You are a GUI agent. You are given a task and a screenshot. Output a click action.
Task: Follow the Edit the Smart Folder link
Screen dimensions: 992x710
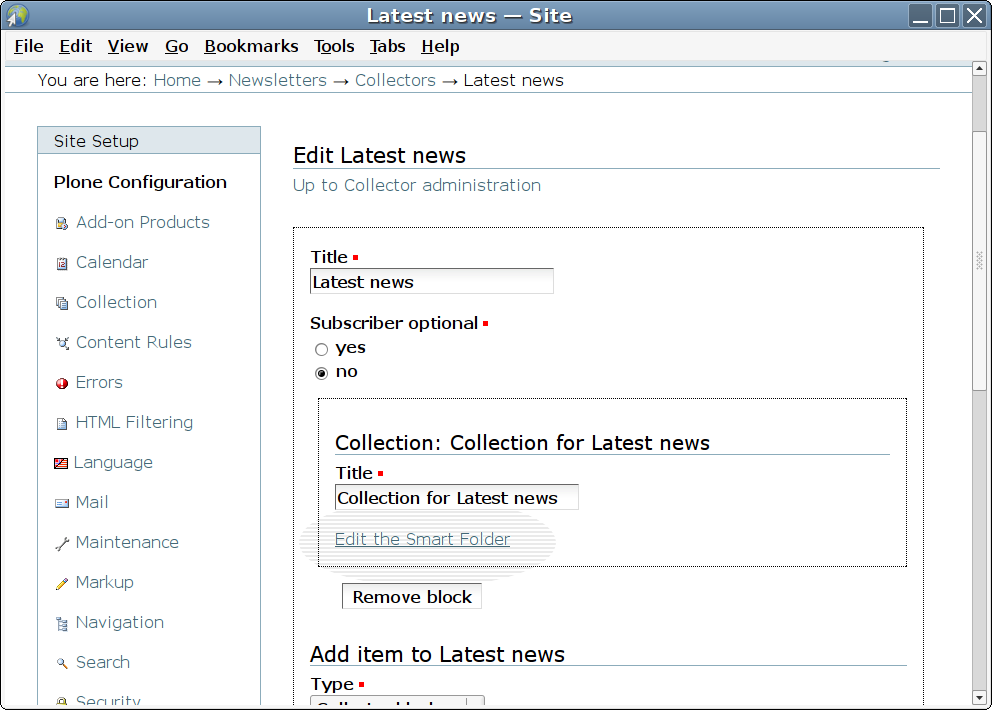click(x=422, y=539)
